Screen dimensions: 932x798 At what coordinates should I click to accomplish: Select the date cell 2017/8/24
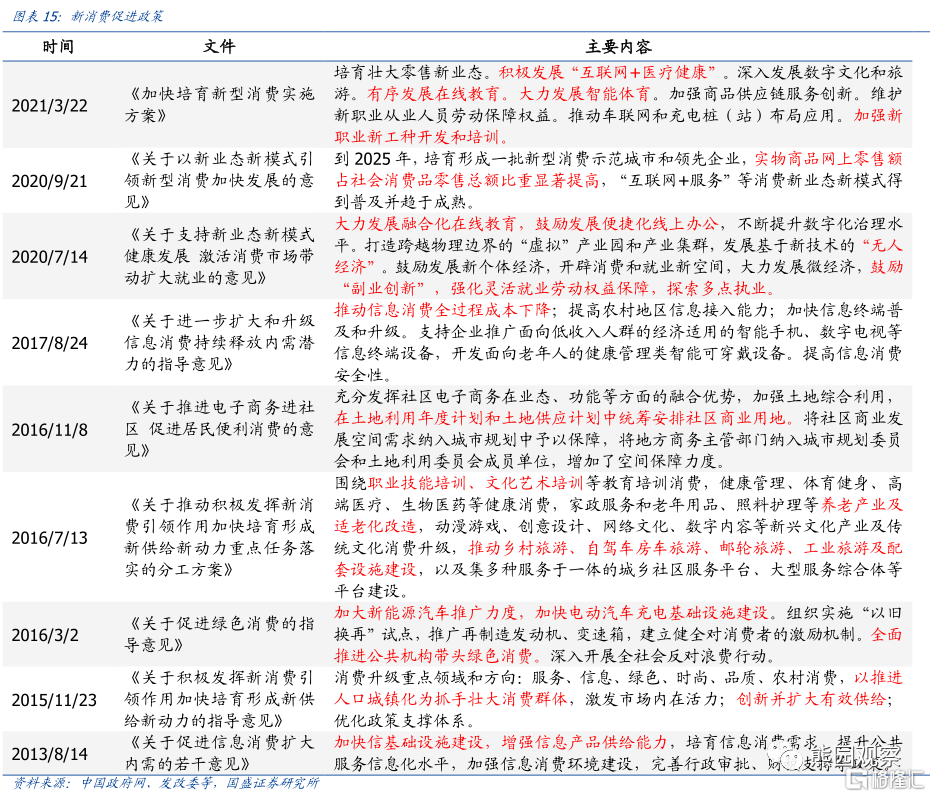pos(49,343)
